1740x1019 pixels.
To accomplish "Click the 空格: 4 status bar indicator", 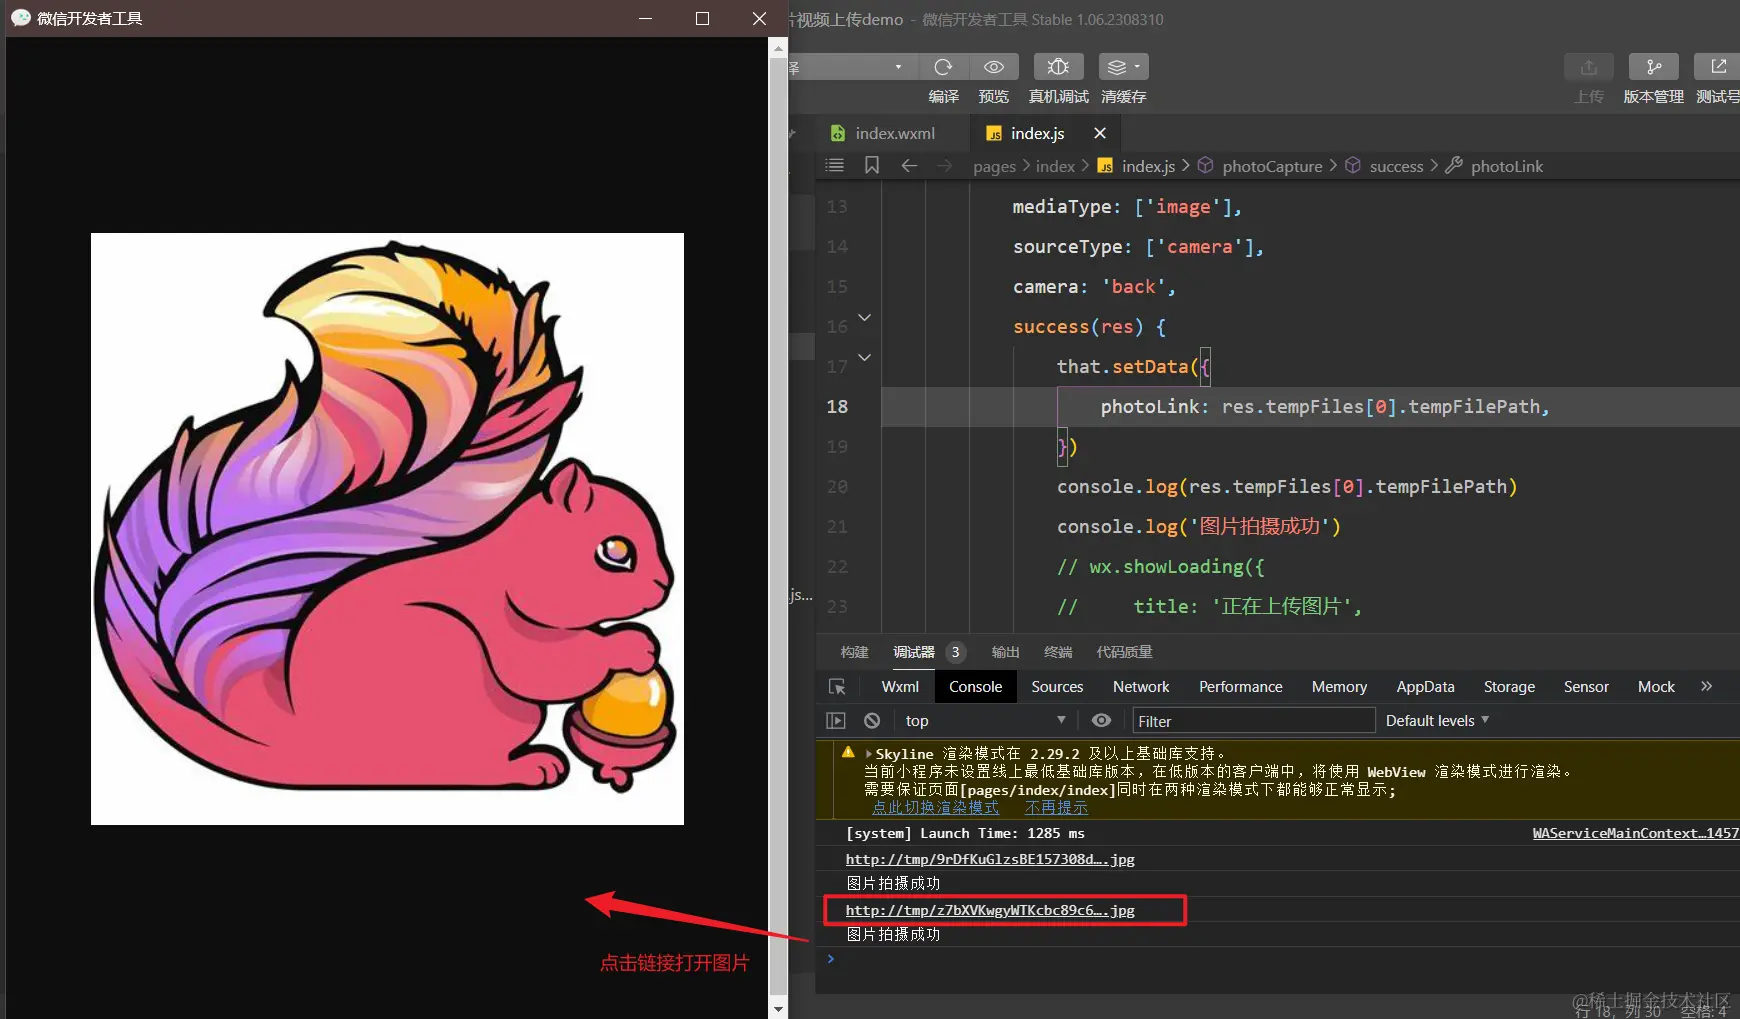I will click(x=1703, y=1011).
